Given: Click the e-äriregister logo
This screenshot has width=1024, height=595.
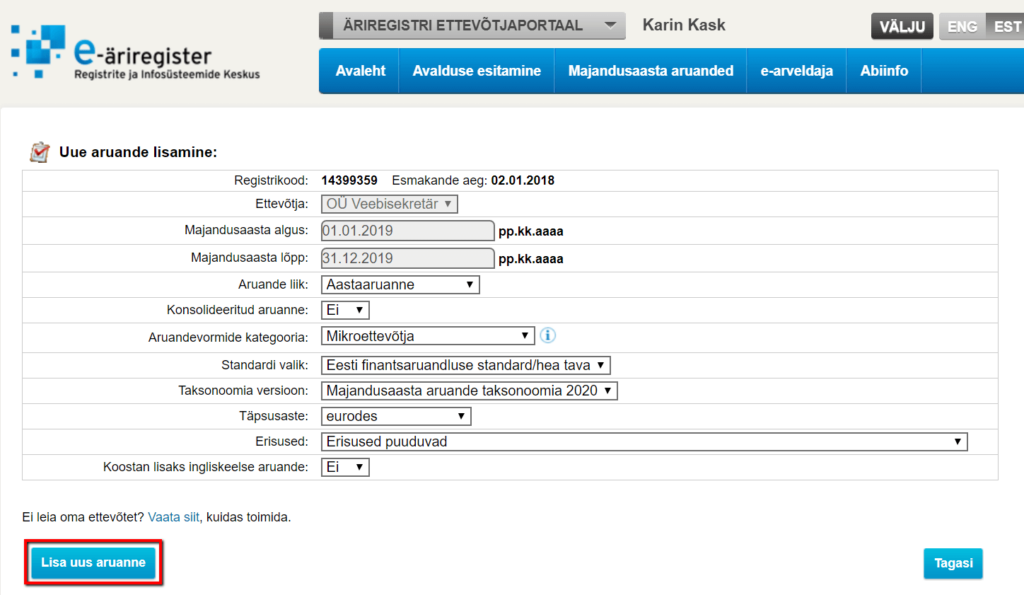Looking at the screenshot, I should point(135,52).
